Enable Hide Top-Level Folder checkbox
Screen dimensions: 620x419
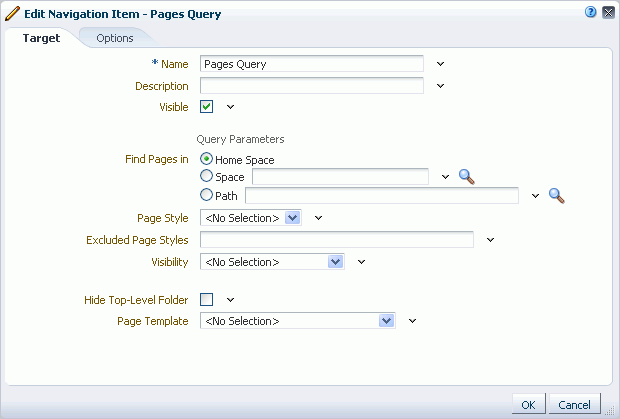point(206,300)
